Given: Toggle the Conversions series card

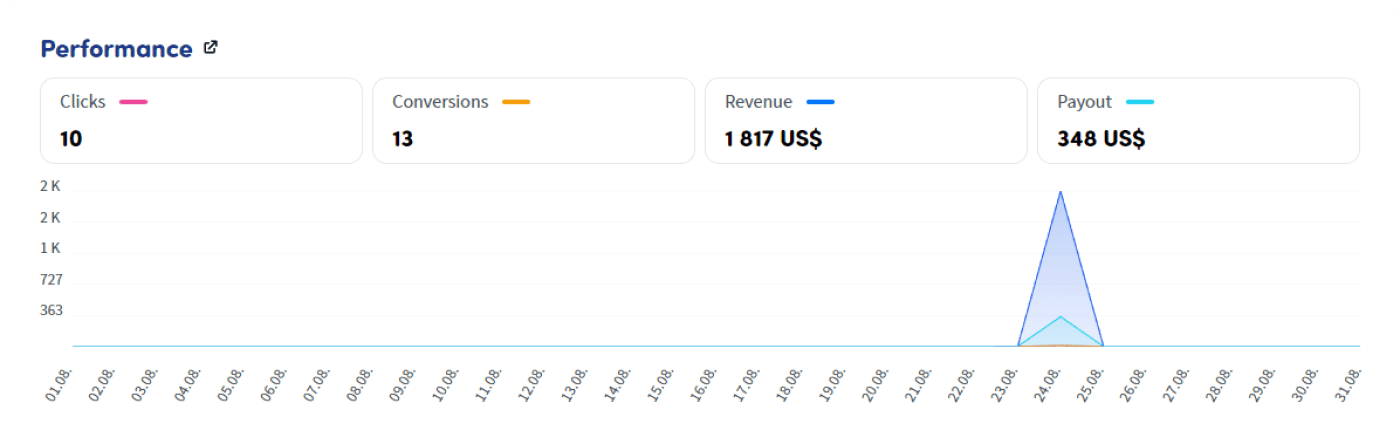Looking at the screenshot, I should click(x=533, y=120).
